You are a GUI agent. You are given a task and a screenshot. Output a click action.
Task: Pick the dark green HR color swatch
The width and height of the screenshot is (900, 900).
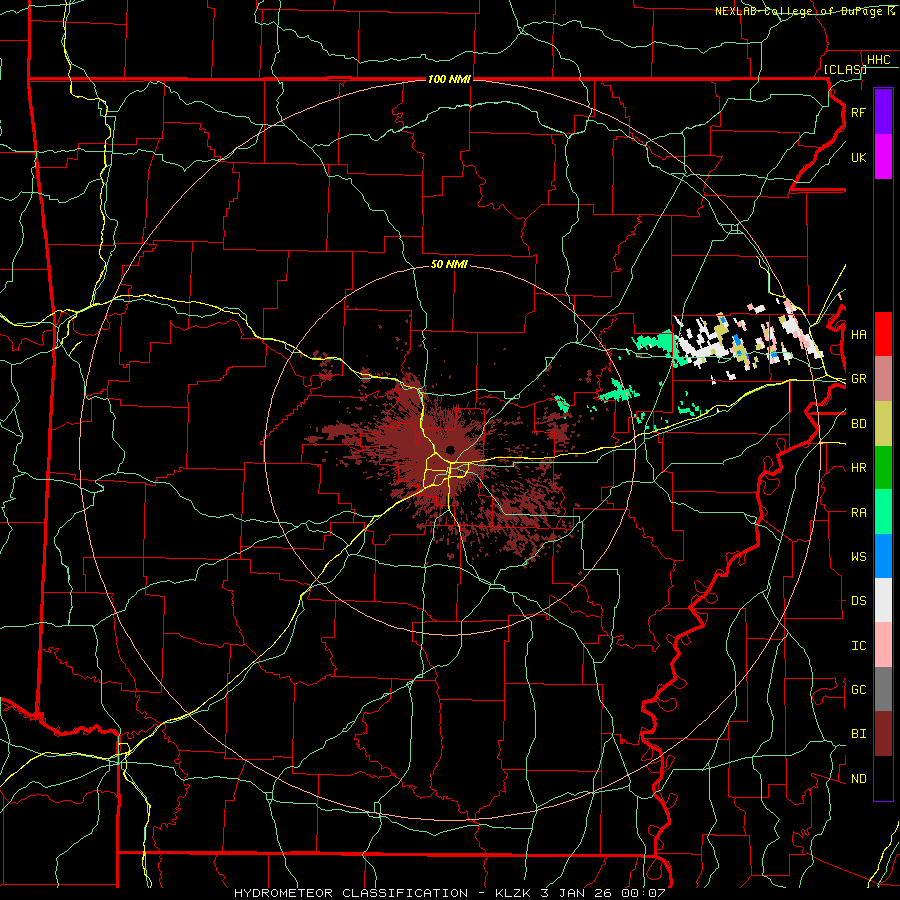click(x=883, y=468)
